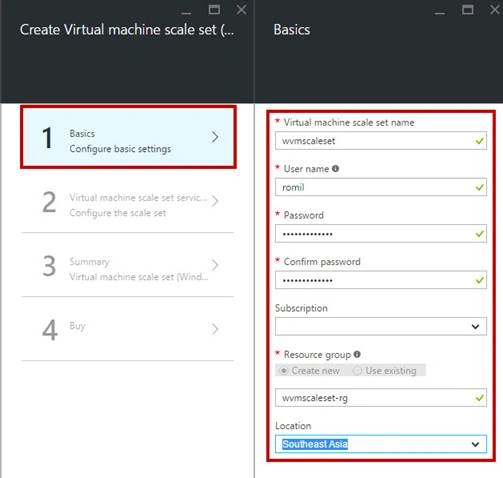This screenshot has height=478, width=503.
Task: Maximize the Basics blade
Action: pyautogui.click(x=468, y=10)
